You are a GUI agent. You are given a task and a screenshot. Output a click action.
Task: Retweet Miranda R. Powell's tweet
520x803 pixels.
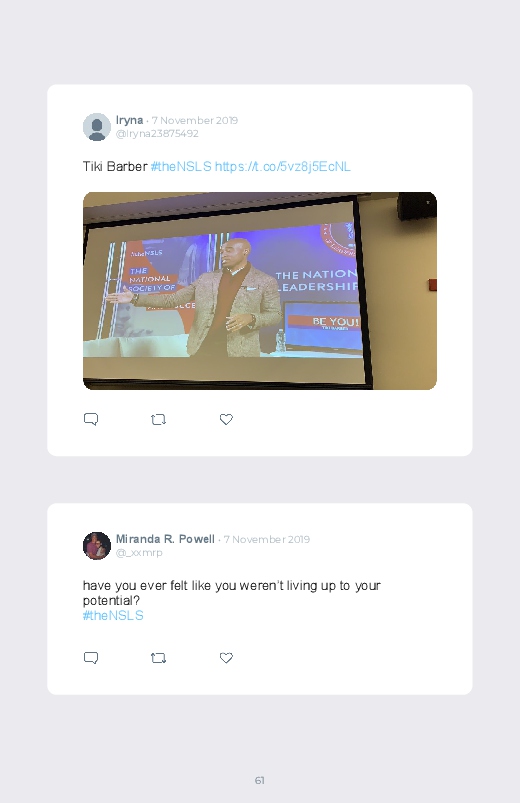[158, 658]
